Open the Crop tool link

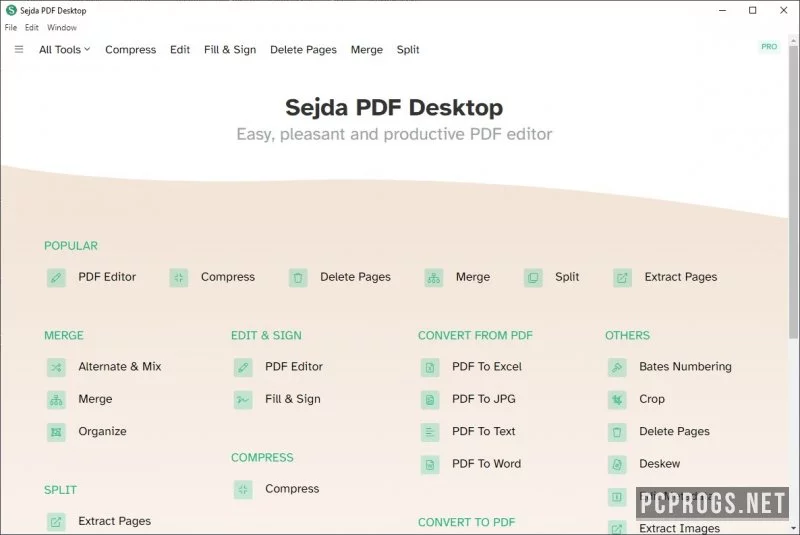pos(652,399)
